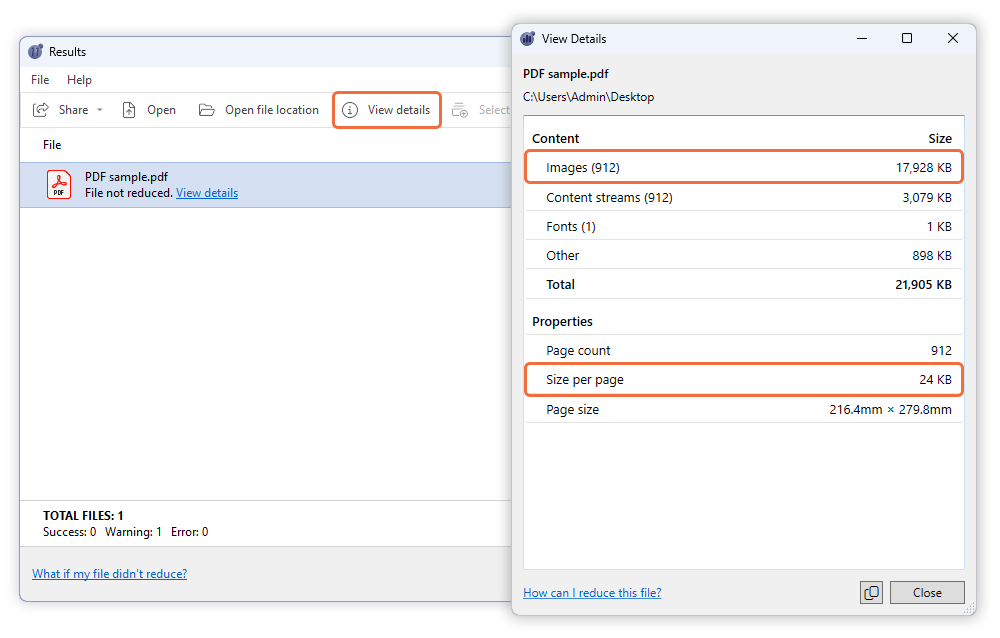1000x638 pixels.
Task: Select the Total row label
Action: click(560, 285)
